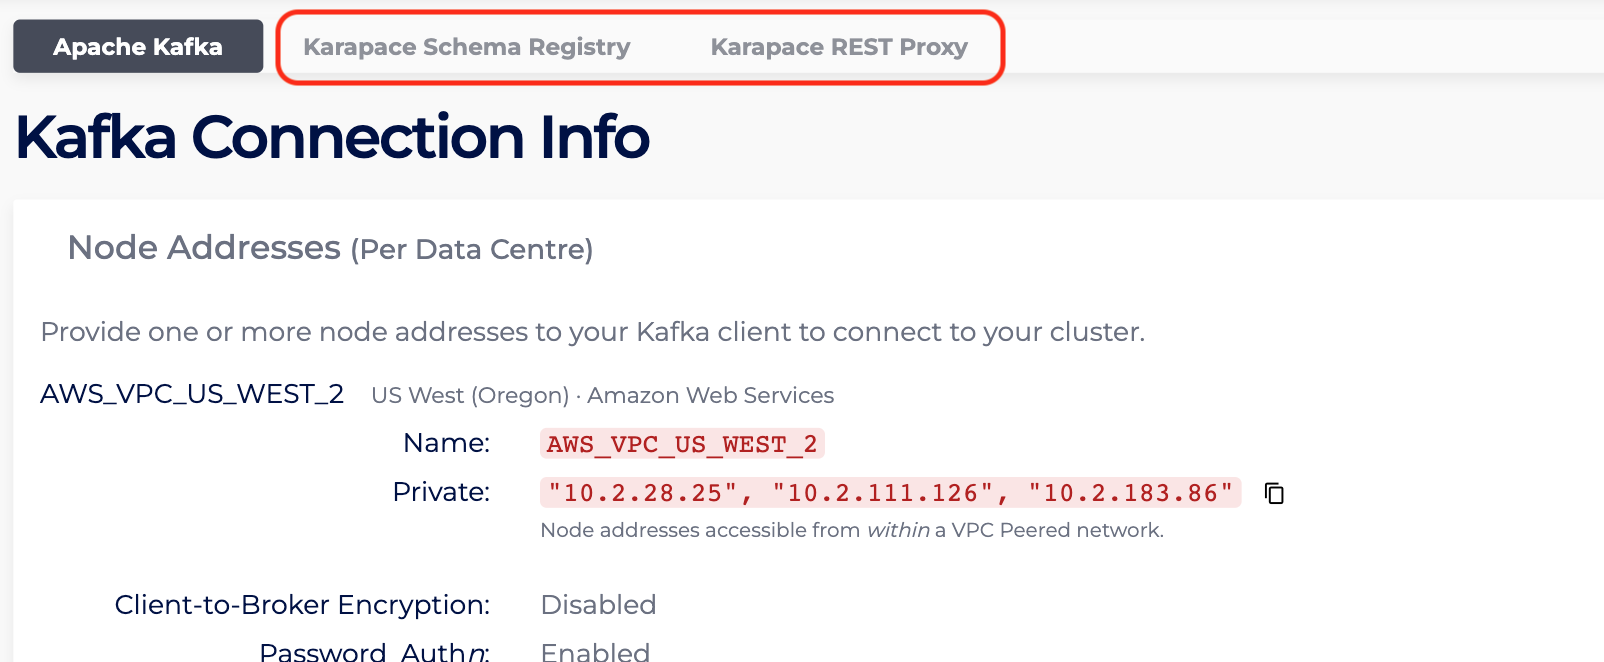Copy the private node addresses to clipboard
The height and width of the screenshot is (662, 1604).
click(x=1274, y=493)
